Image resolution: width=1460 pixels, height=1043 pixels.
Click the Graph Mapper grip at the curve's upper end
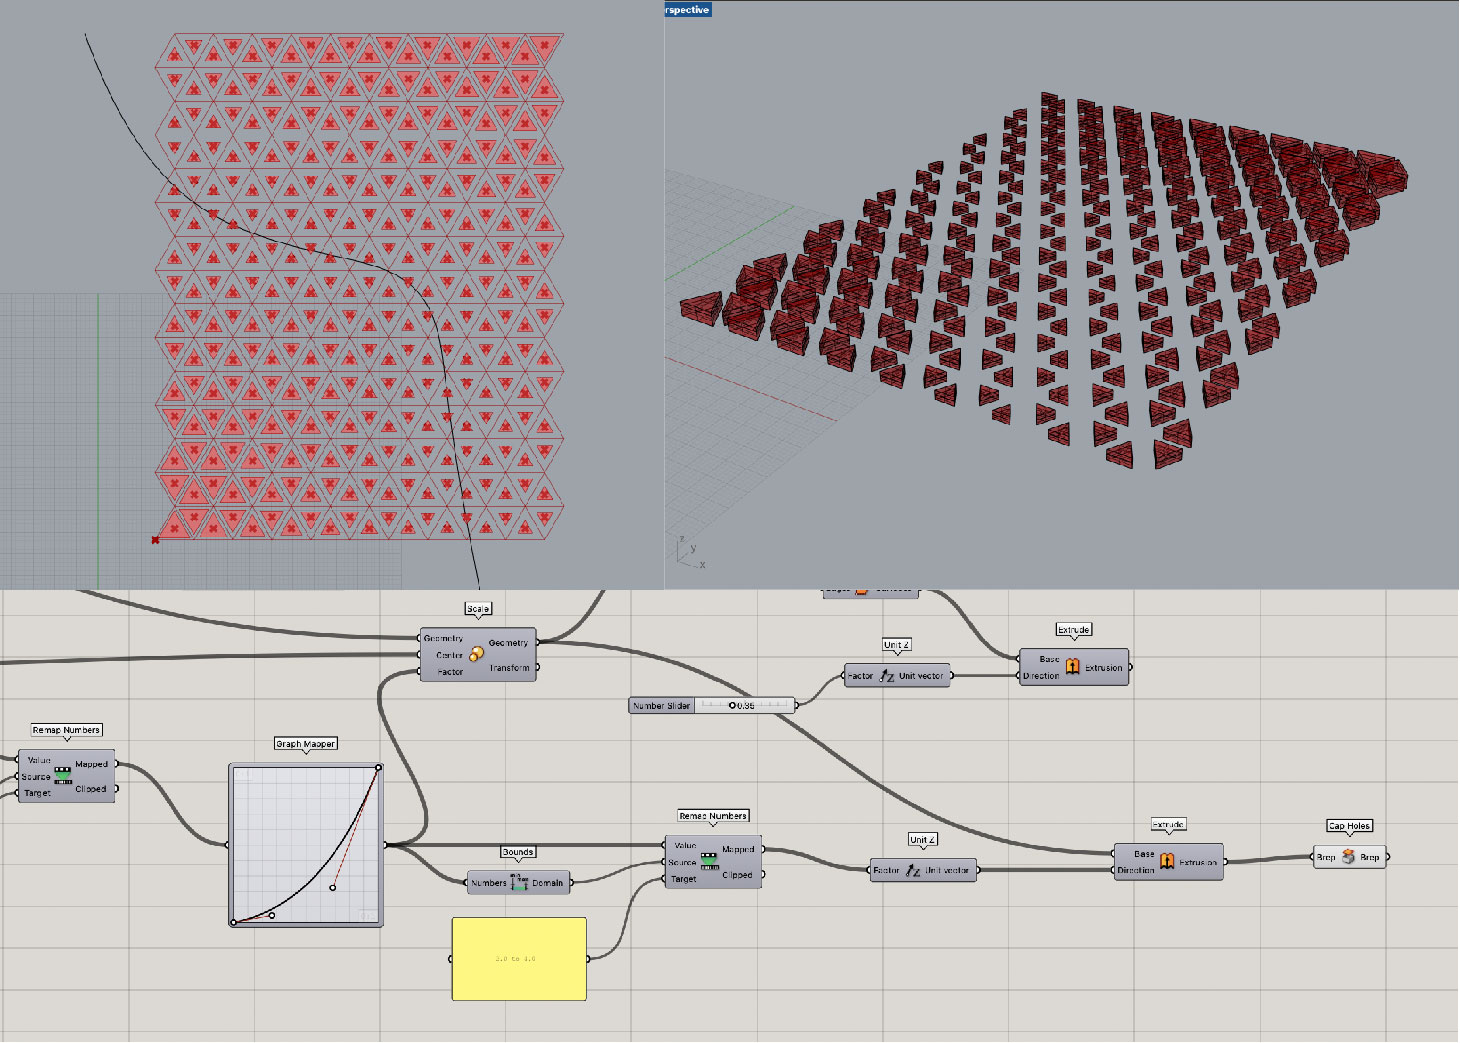378,768
